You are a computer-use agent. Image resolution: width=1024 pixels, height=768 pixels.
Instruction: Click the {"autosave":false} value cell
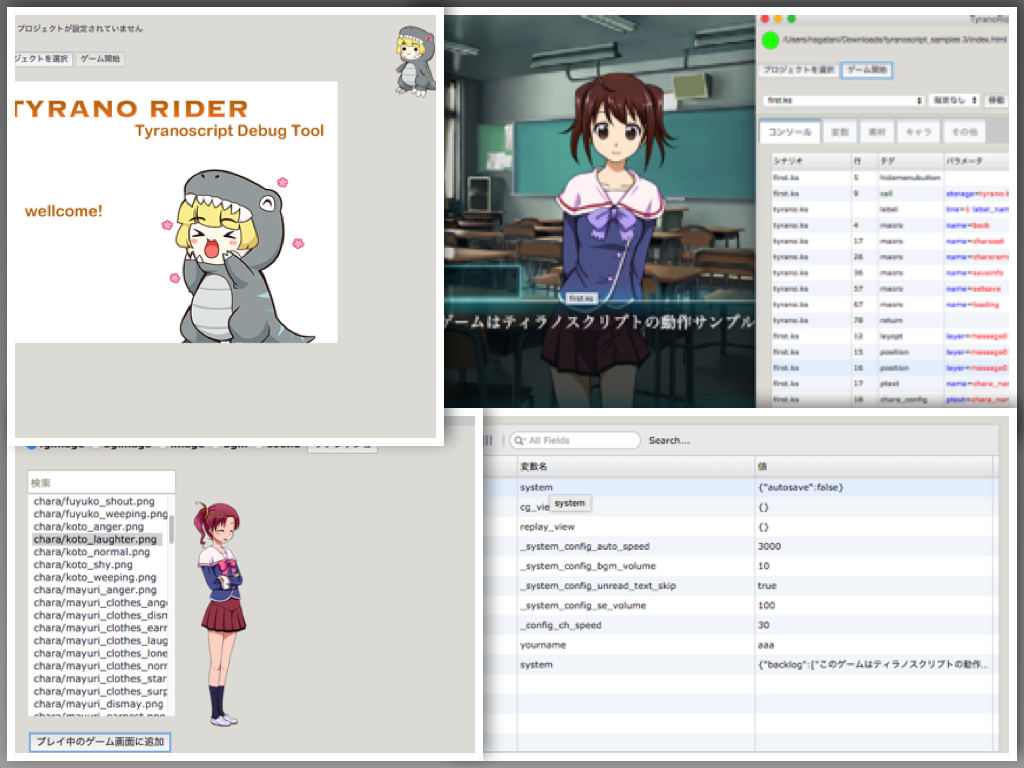point(876,487)
